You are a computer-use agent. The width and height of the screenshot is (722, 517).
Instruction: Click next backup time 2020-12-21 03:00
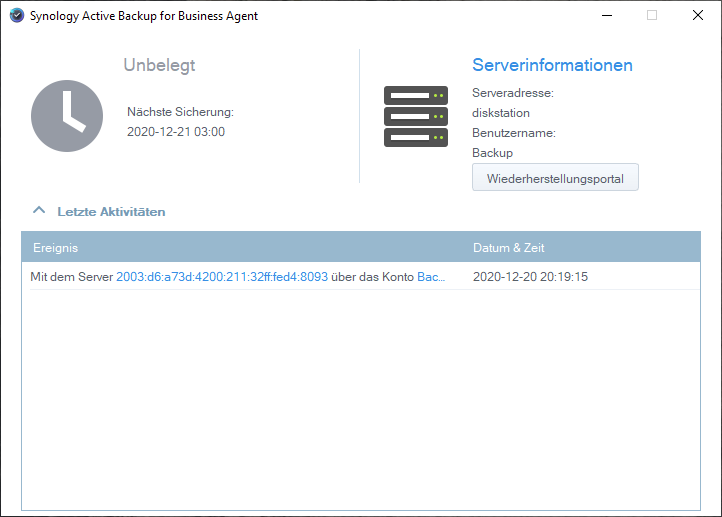pos(176,132)
